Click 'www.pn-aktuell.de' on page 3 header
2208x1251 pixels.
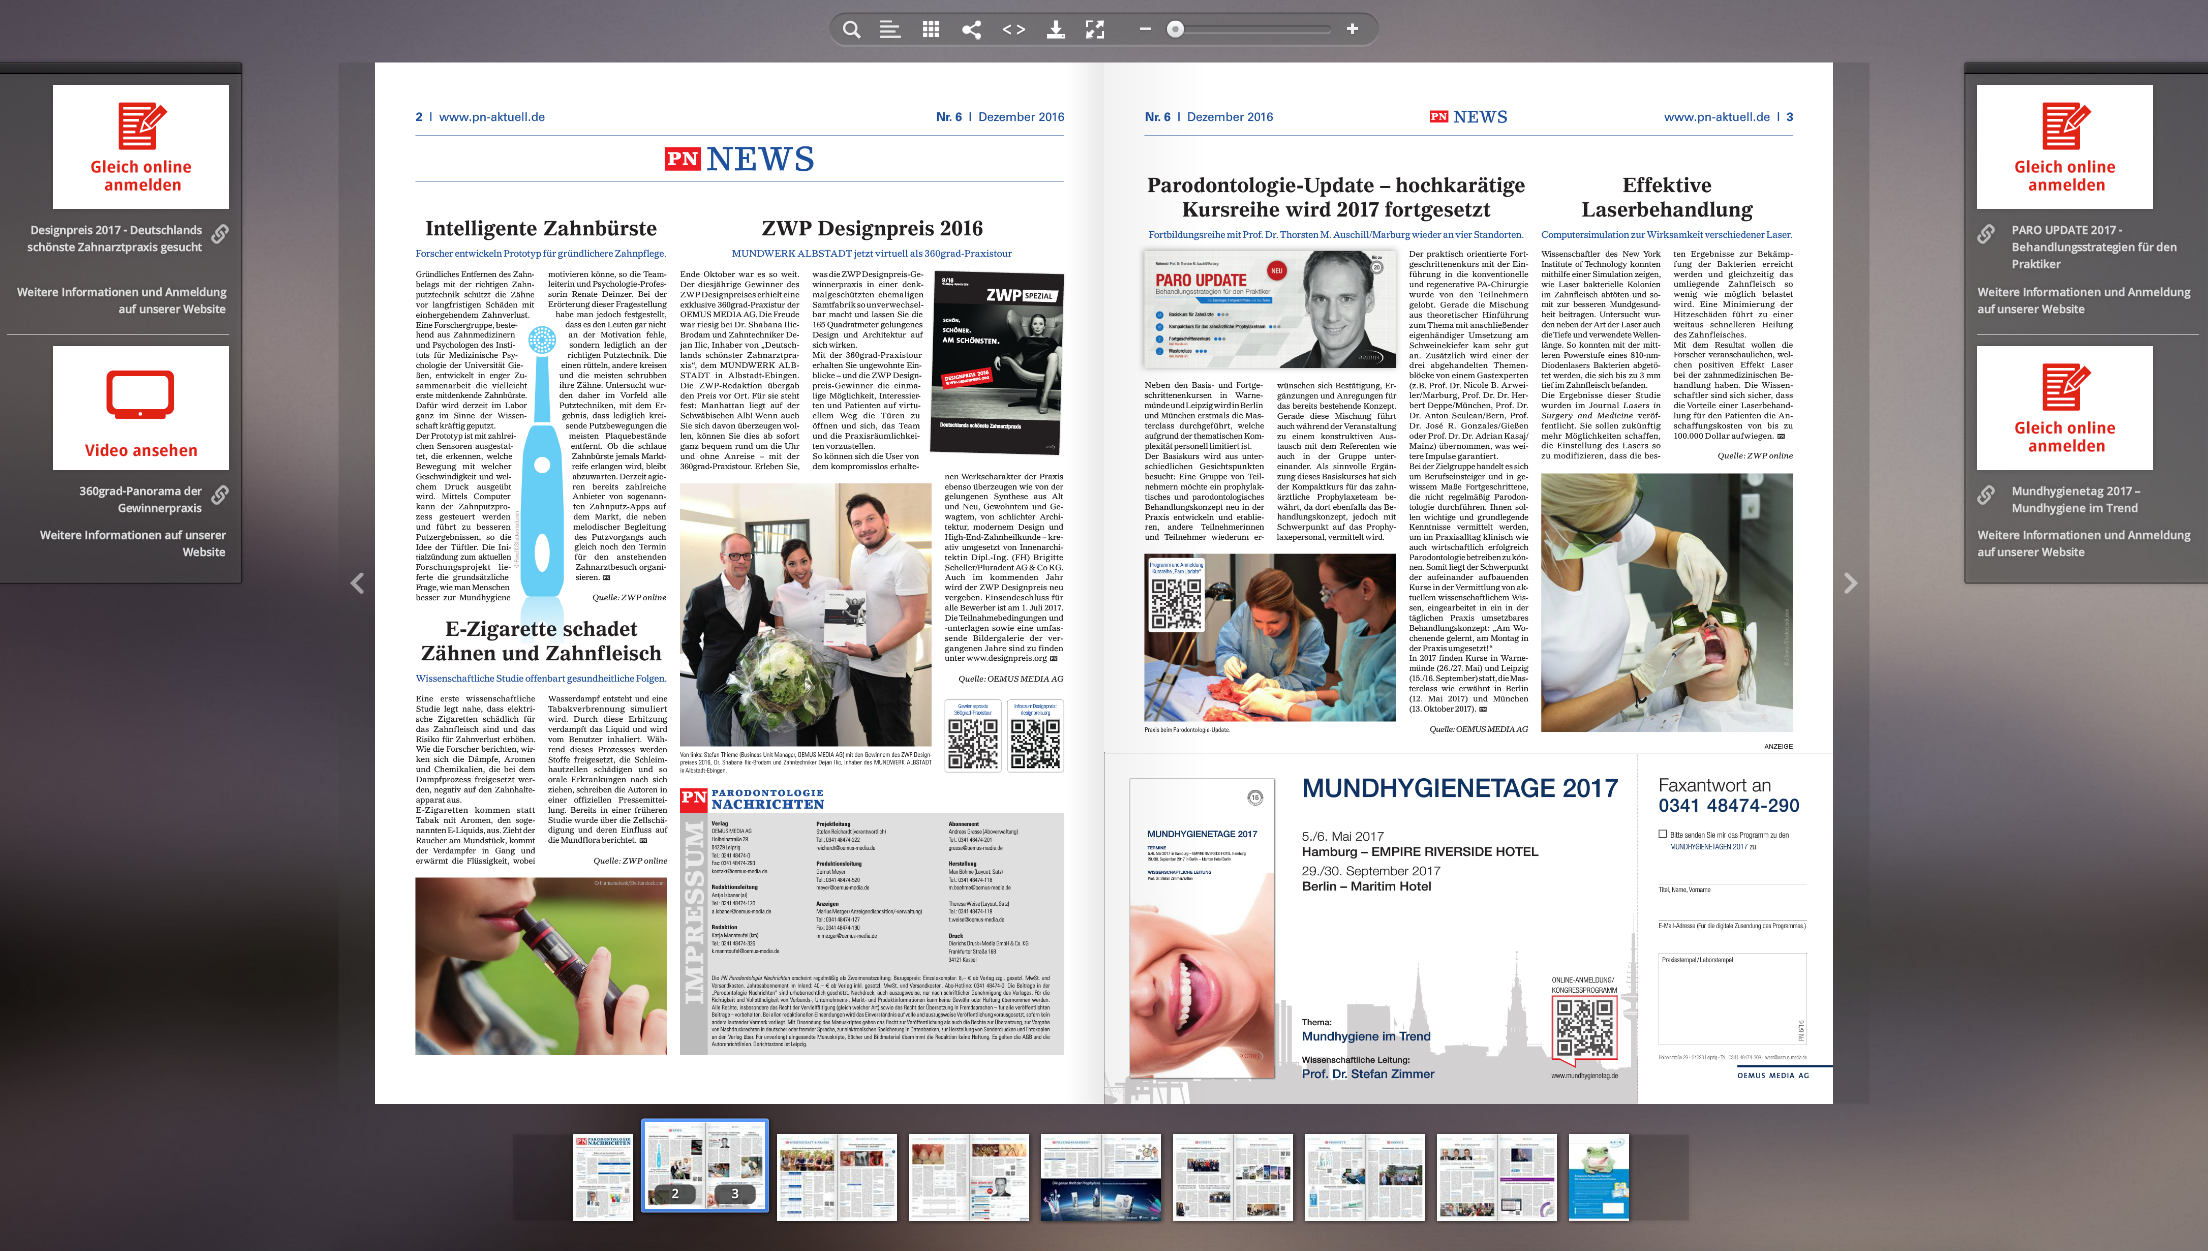[1717, 117]
